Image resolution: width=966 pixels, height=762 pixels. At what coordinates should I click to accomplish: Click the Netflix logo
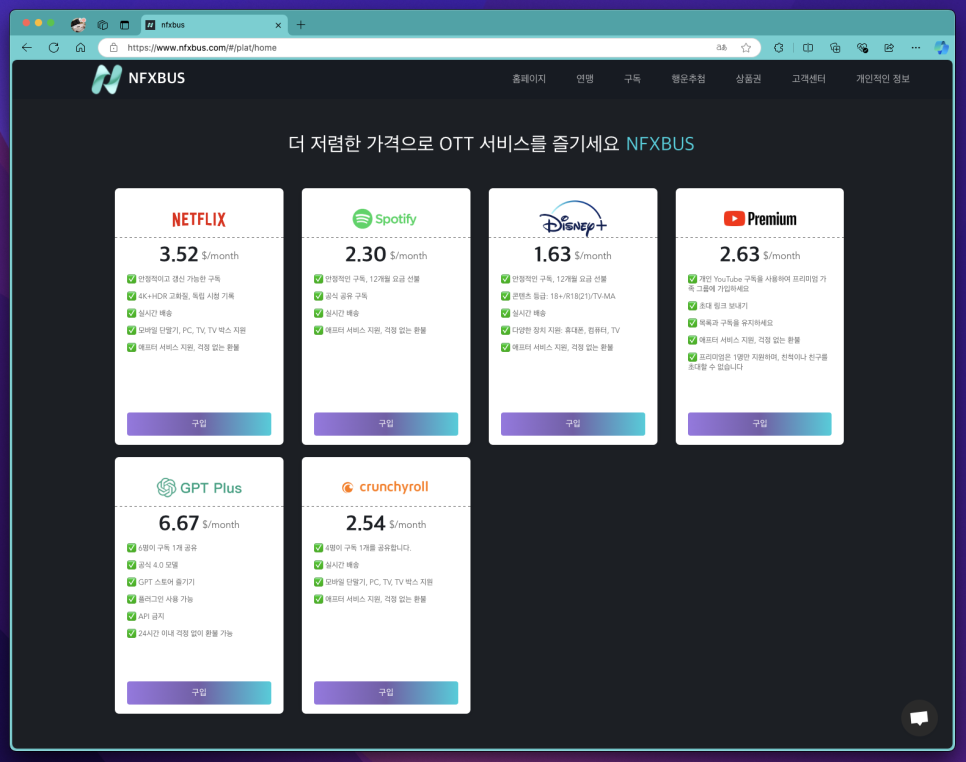[198, 219]
